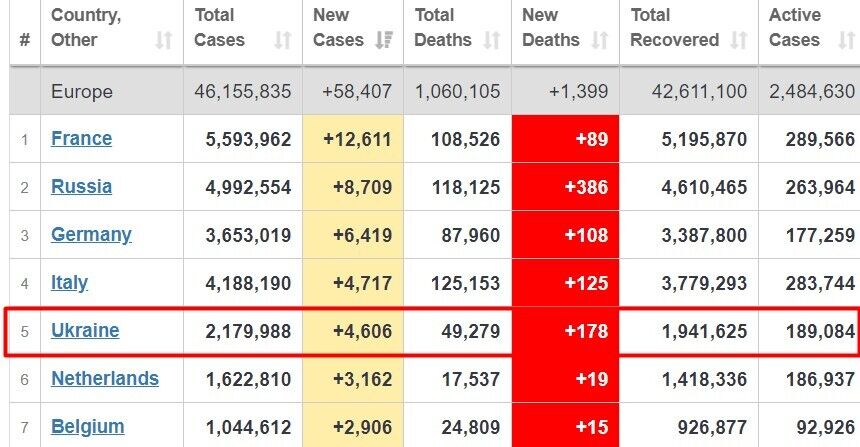Image resolution: width=860 pixels, height=447 pixels.
Task: Open the France country link
Action: 81,139
